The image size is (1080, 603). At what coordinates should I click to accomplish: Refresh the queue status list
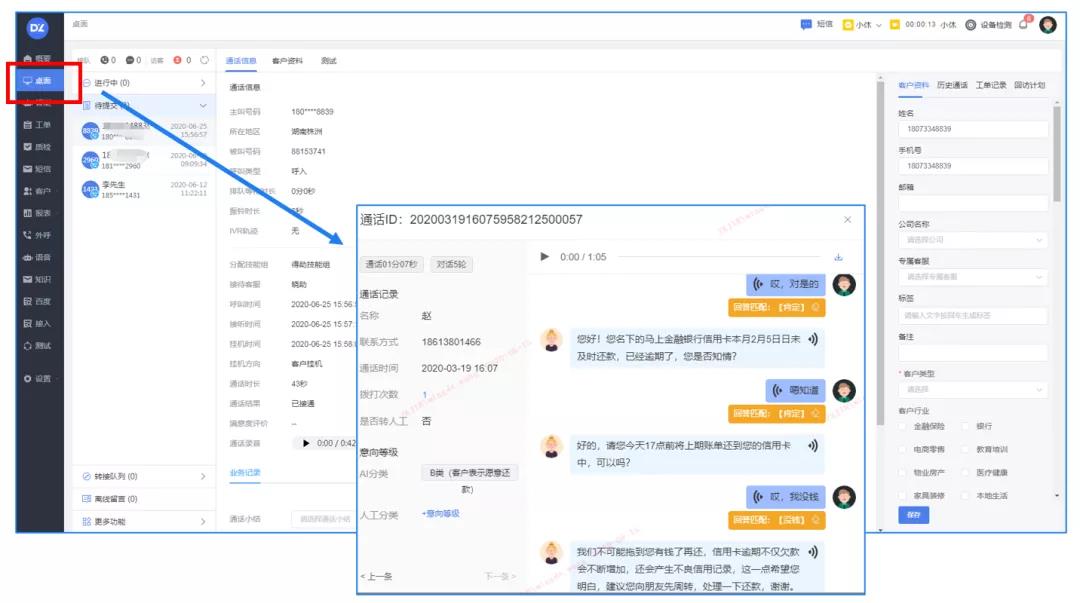pos(204,61)
